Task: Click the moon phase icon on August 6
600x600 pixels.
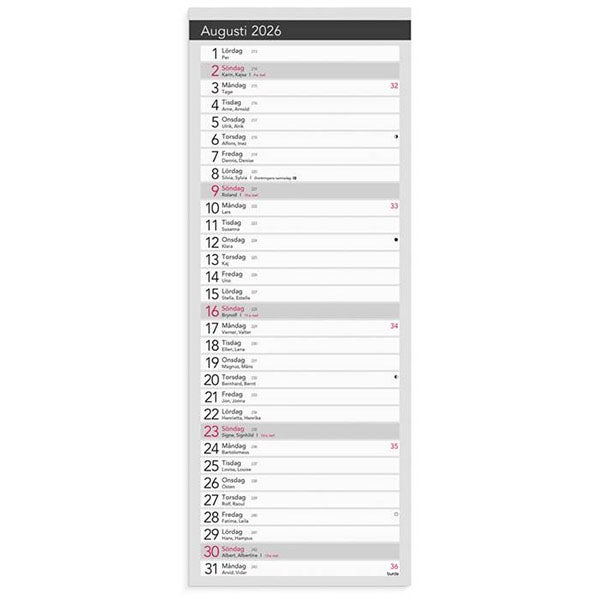Action: 396,136
